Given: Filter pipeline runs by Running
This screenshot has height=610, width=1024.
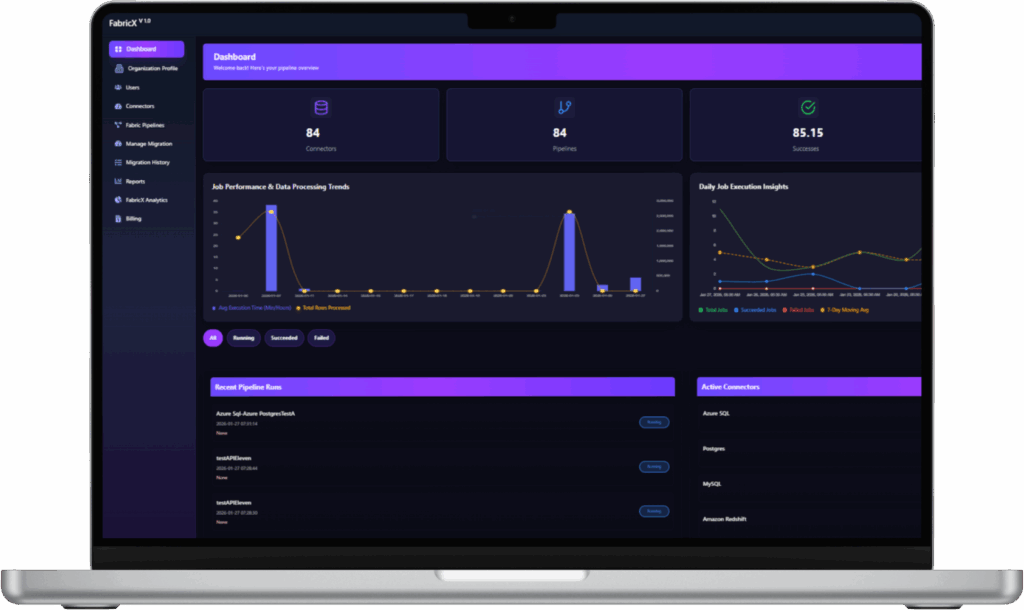Looking at the screenshot, I should point(244,338).
